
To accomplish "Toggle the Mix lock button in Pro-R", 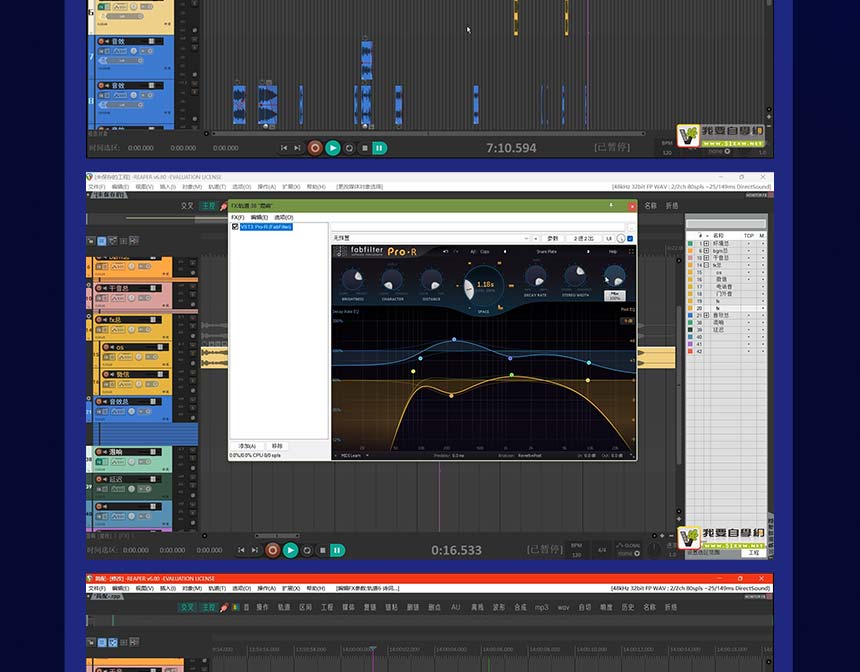I will click(615, 296).
